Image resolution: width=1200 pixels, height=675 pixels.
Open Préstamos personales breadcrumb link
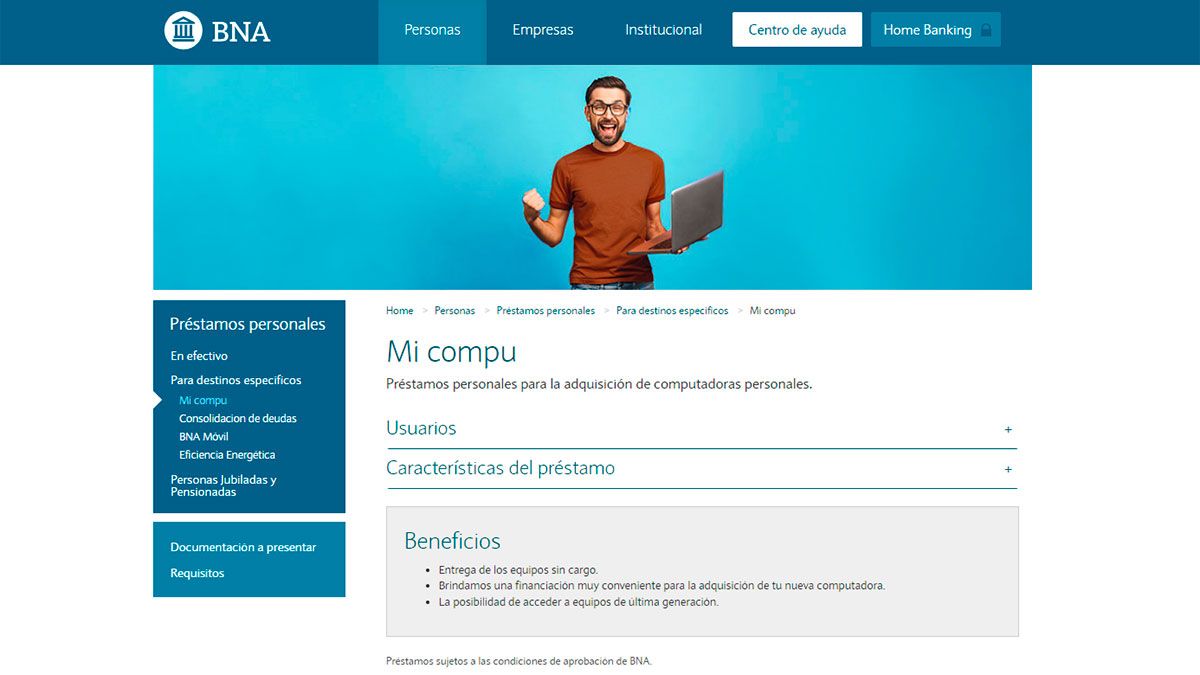tap(546, 311)
